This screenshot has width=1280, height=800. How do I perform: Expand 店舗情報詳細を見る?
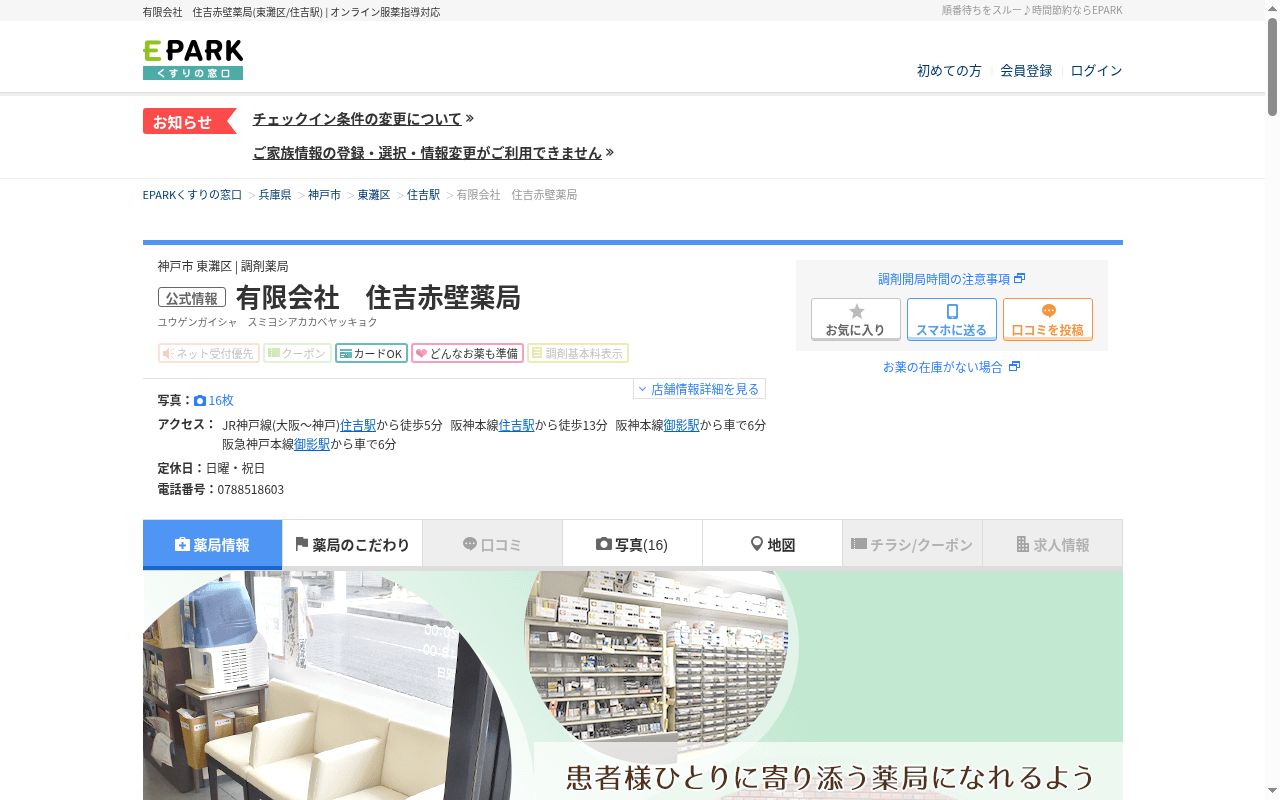pos(699,389)
